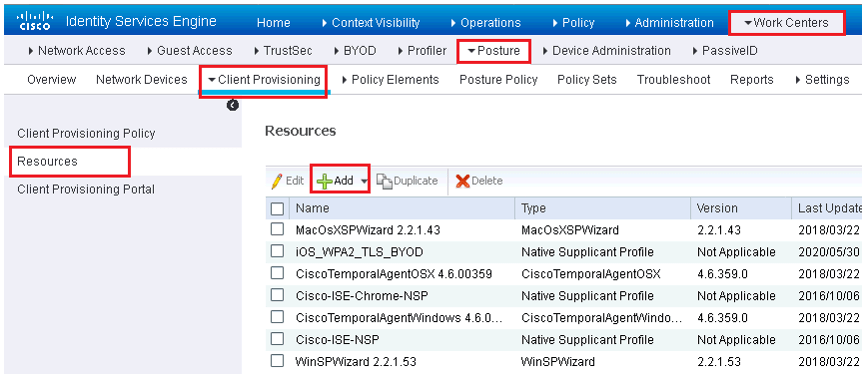Switch to the Posture Policy tab
The width and height of the screenshot is (865, 383).
[498, 79]
